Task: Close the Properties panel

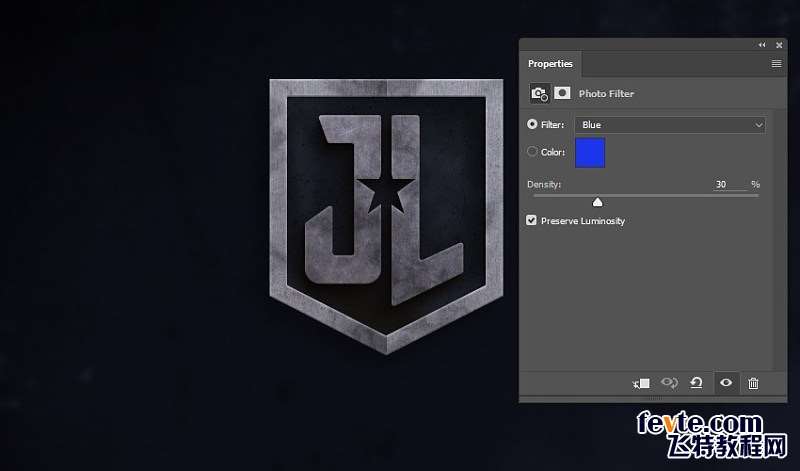Action: [x=779, y=45]
